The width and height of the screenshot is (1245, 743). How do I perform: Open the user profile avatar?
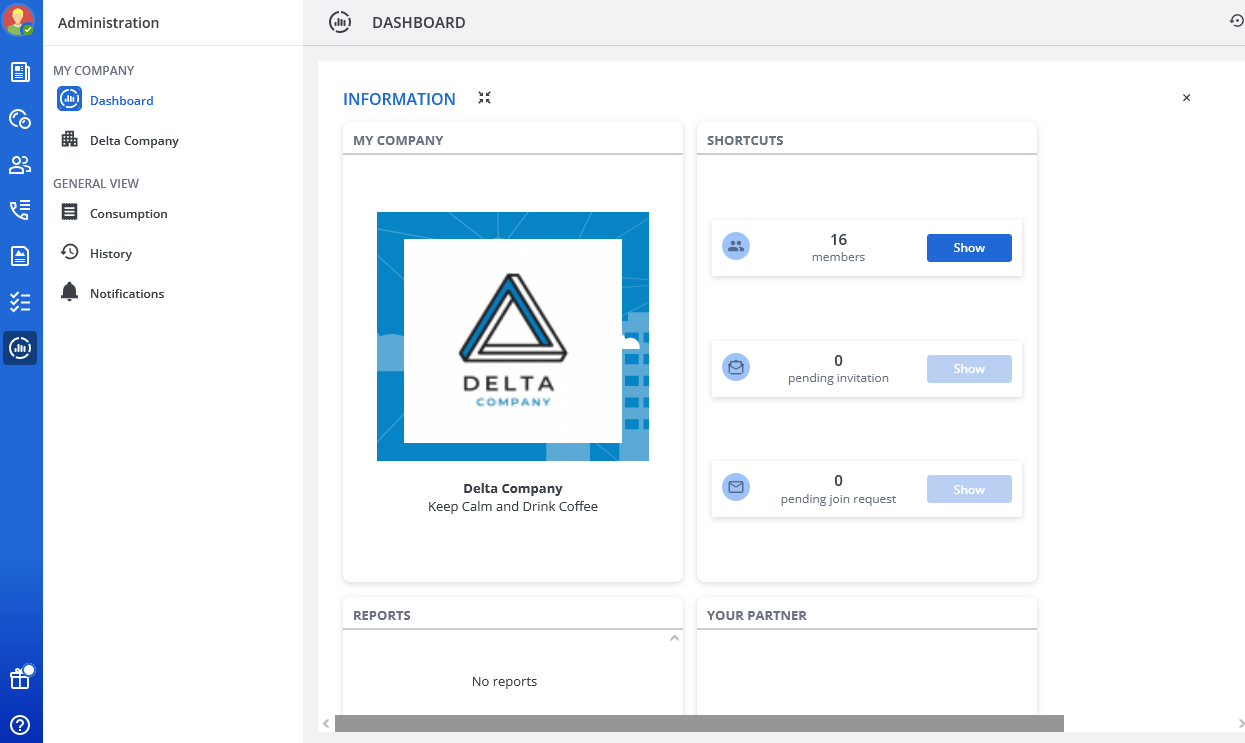coord(20,20)
